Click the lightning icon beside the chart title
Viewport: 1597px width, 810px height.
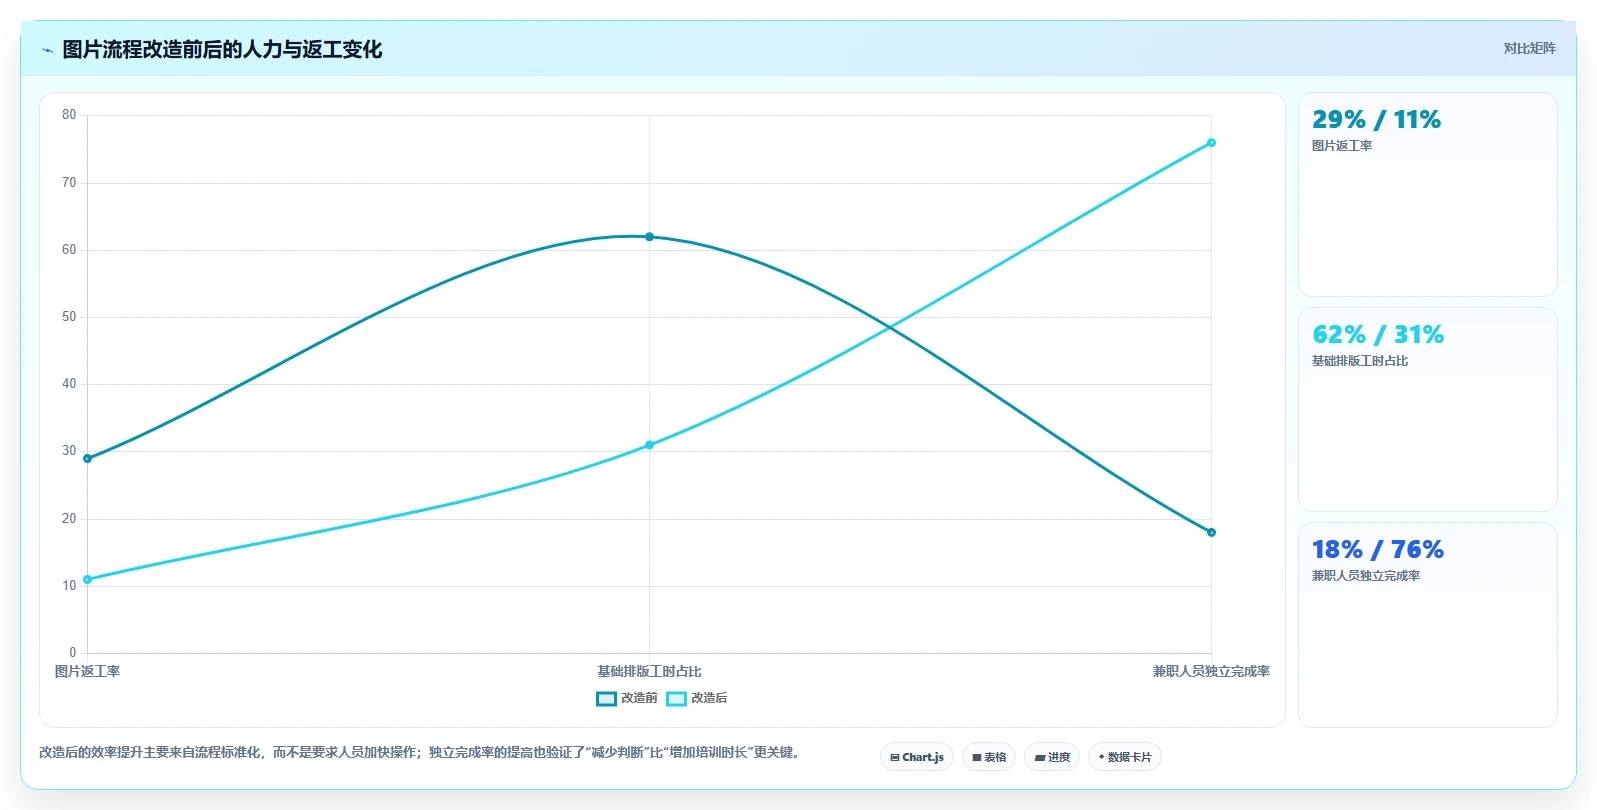click(x=47, y=50)
